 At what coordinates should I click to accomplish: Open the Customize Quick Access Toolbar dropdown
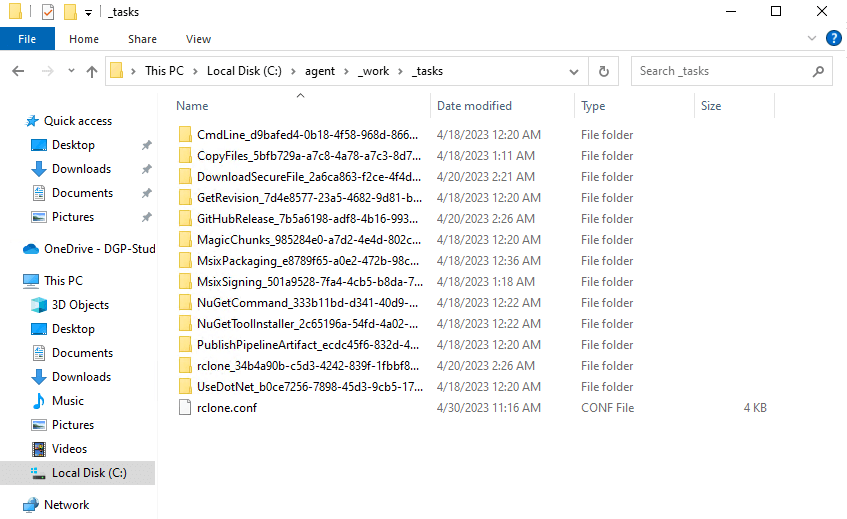point(88,12)
